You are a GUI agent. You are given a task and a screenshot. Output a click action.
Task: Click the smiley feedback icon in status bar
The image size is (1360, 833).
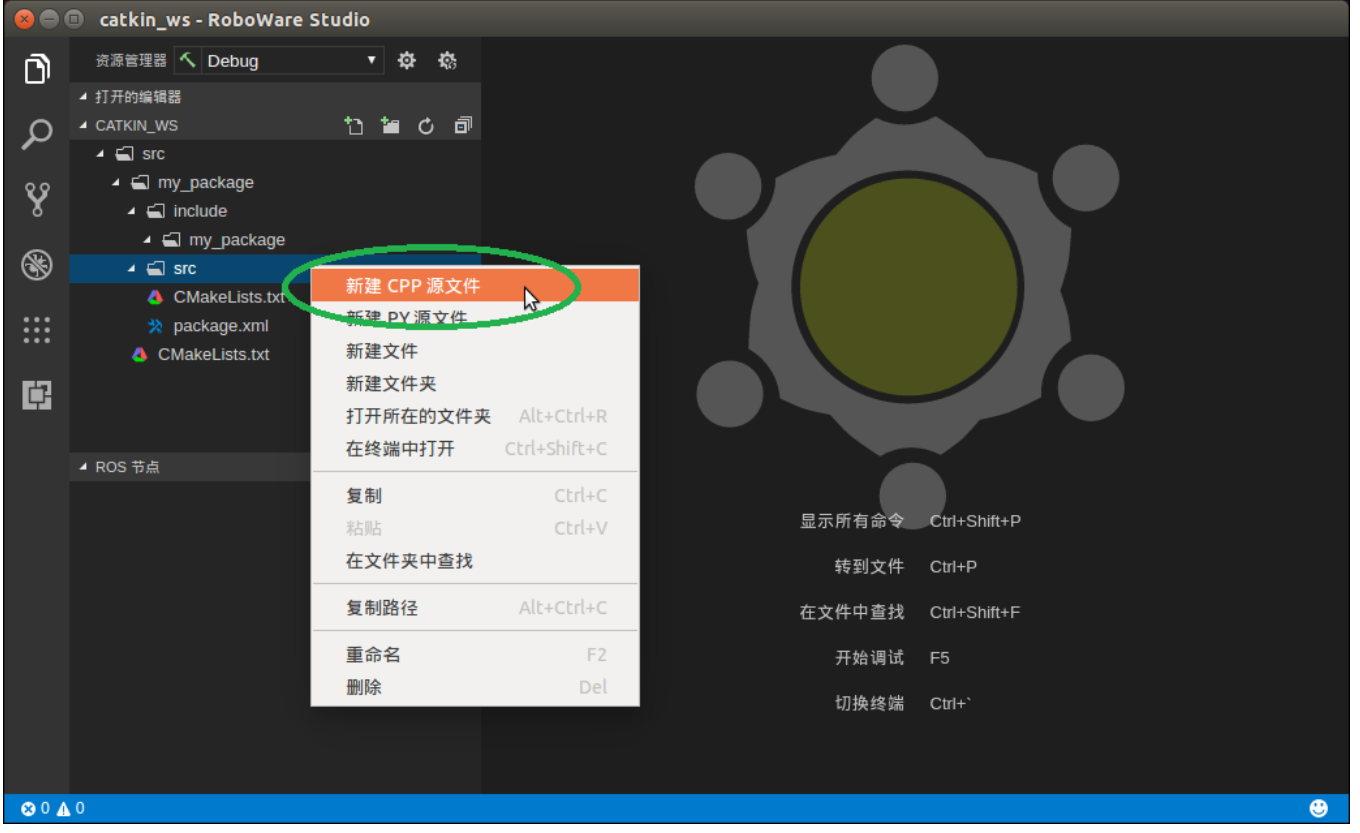(1319, 808)
